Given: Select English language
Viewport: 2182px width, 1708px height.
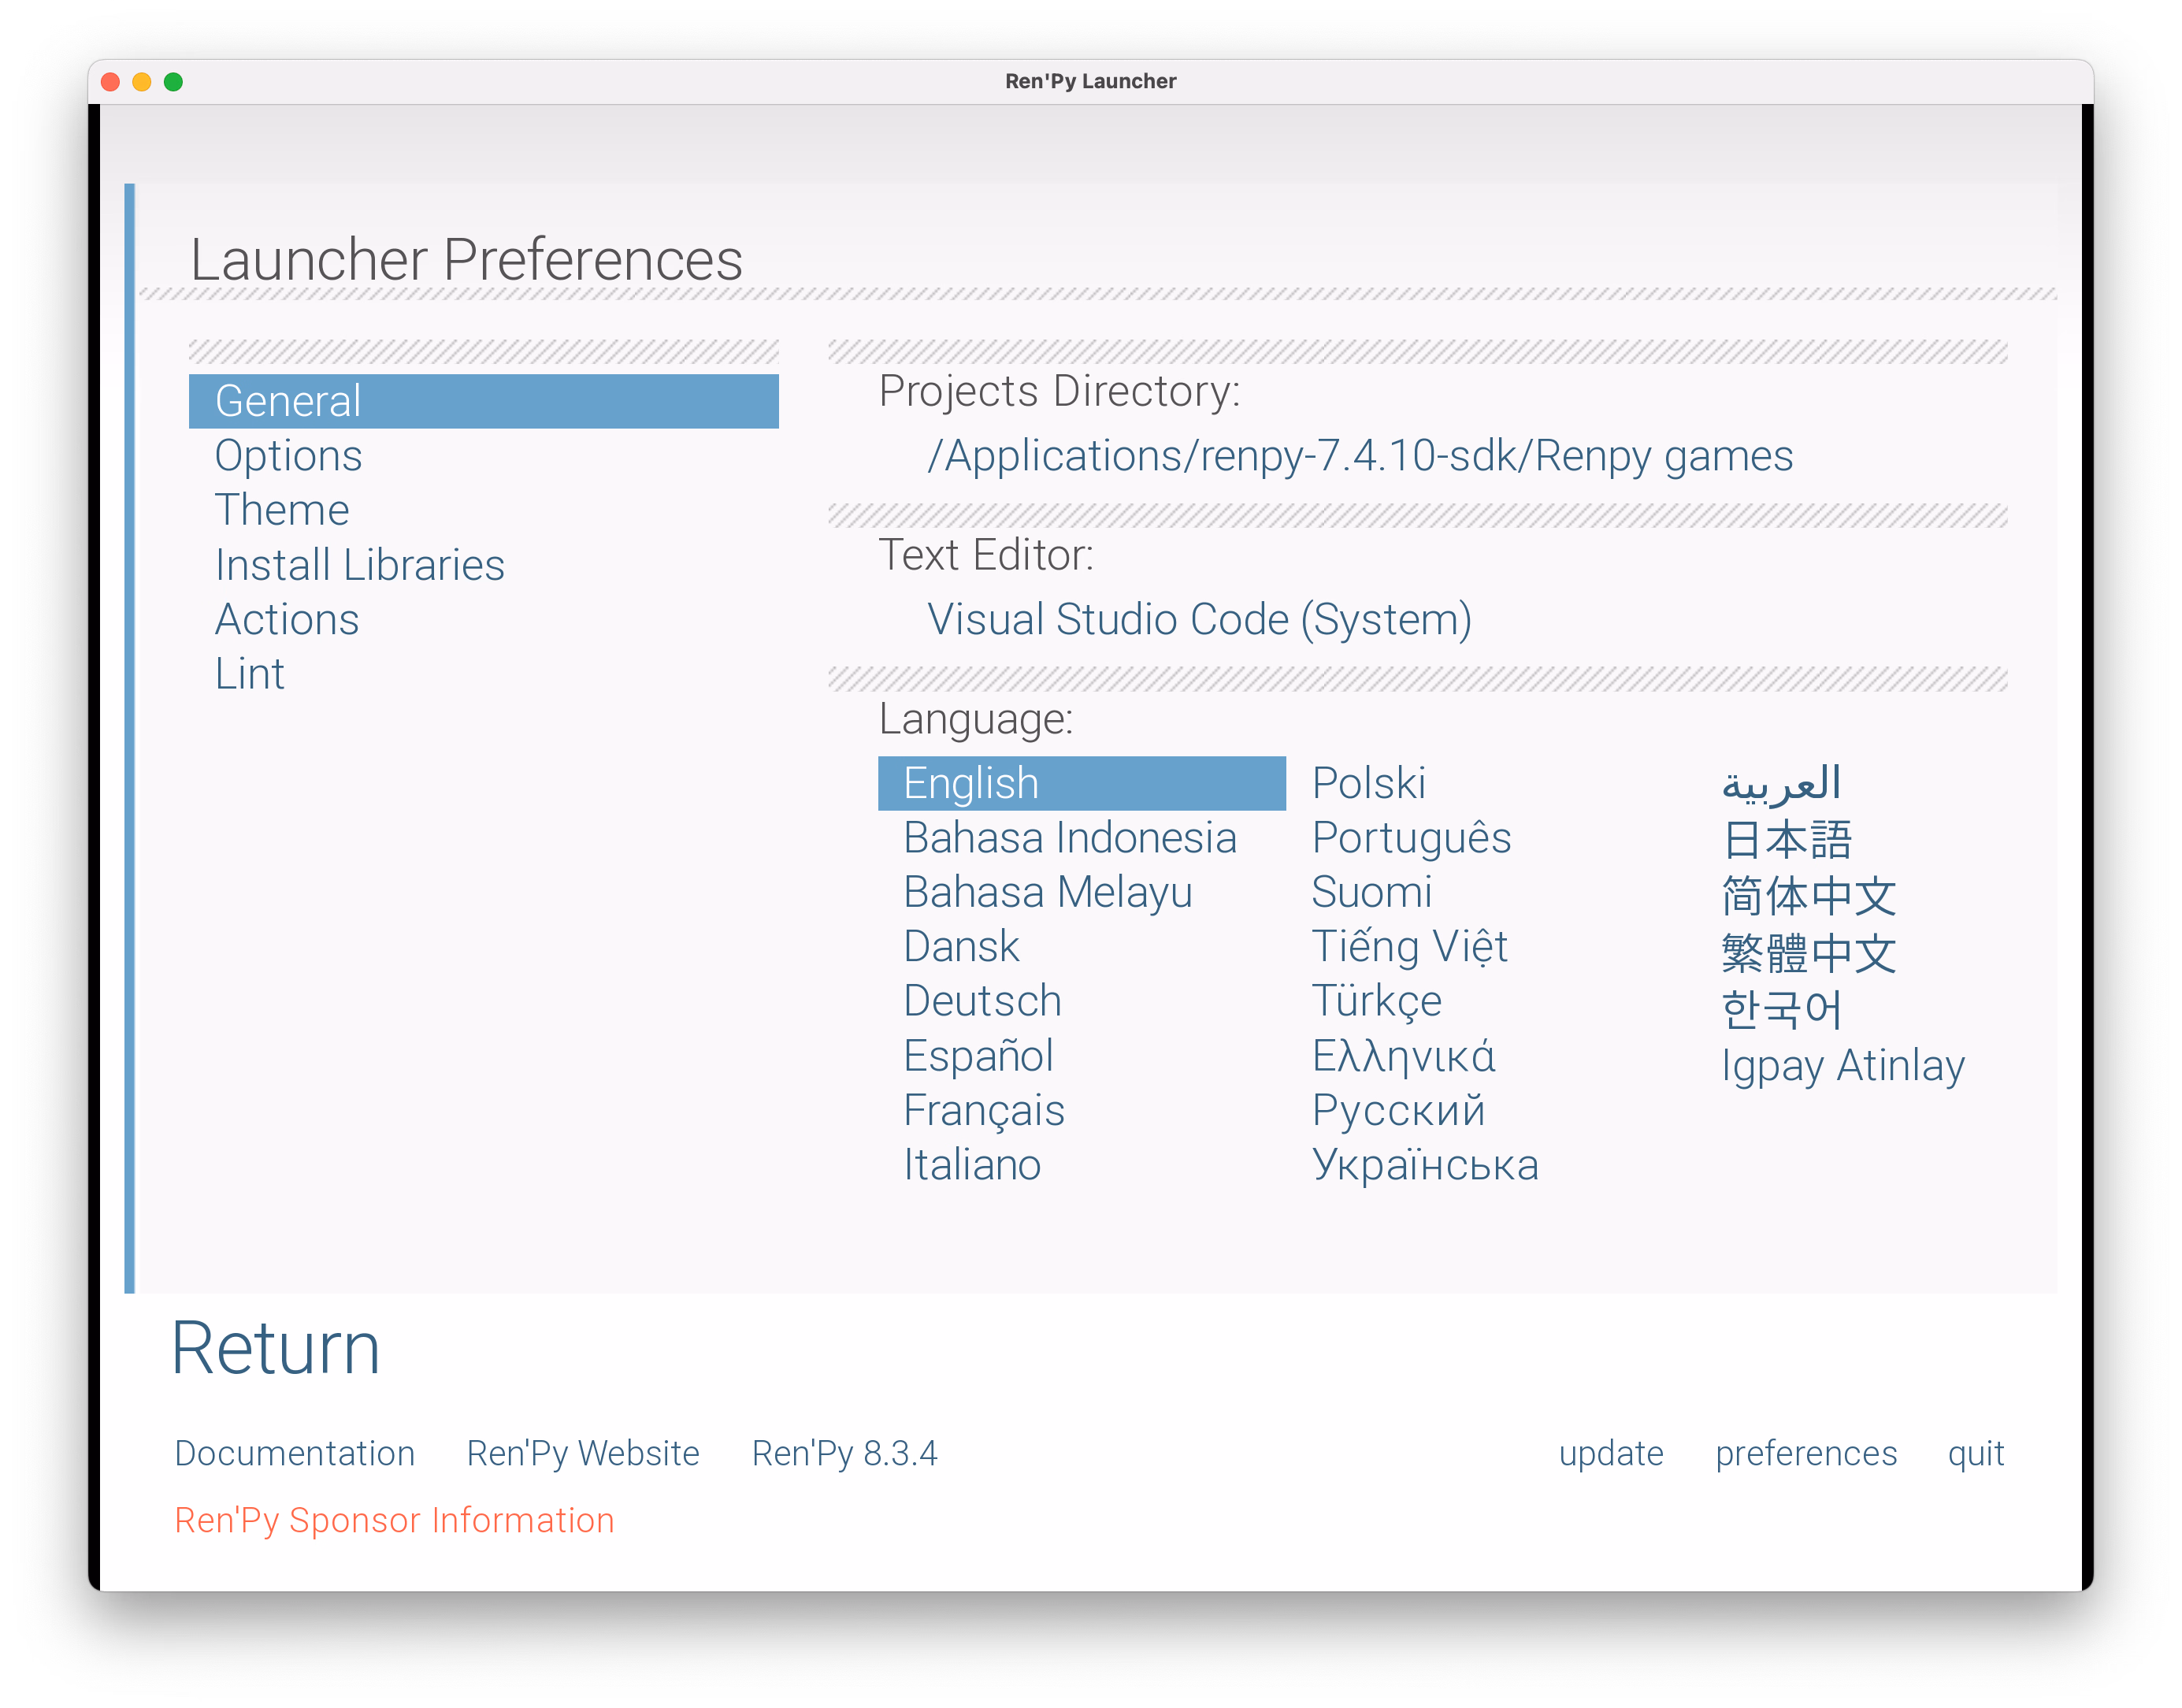Looking at the screenshot, I should coord(1081,783).
